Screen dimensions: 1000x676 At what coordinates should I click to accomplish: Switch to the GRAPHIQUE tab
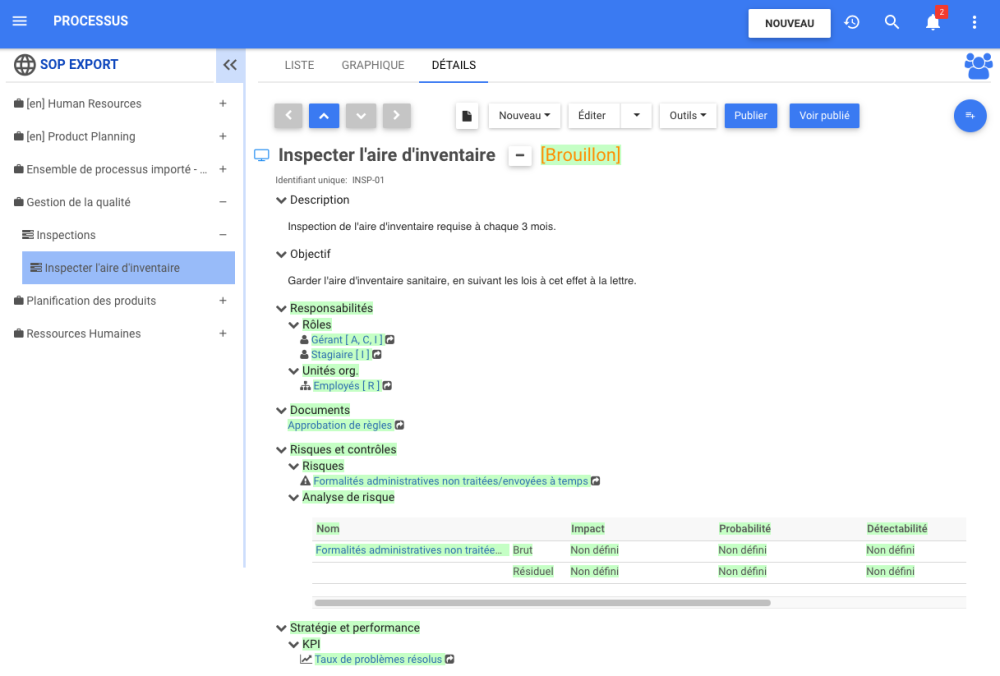[x=372, y=65]
